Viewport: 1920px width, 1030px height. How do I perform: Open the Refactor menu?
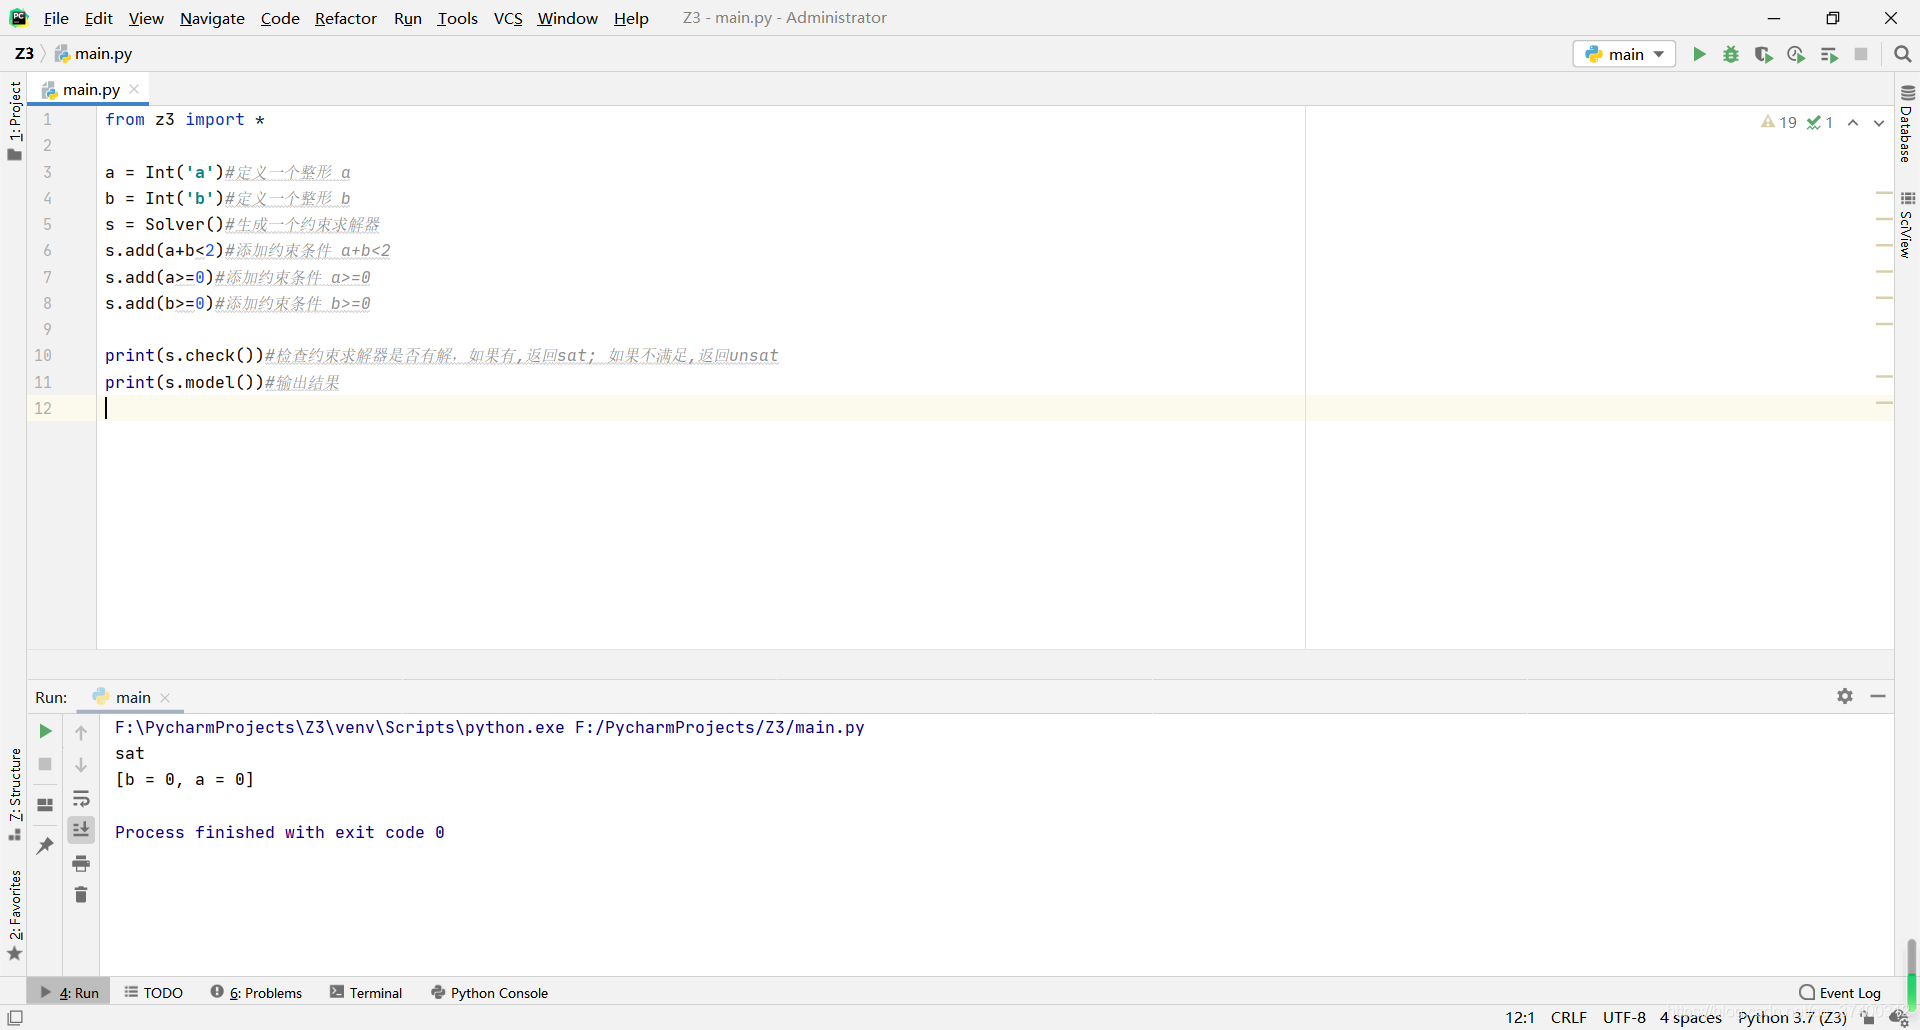pos(346,18)
